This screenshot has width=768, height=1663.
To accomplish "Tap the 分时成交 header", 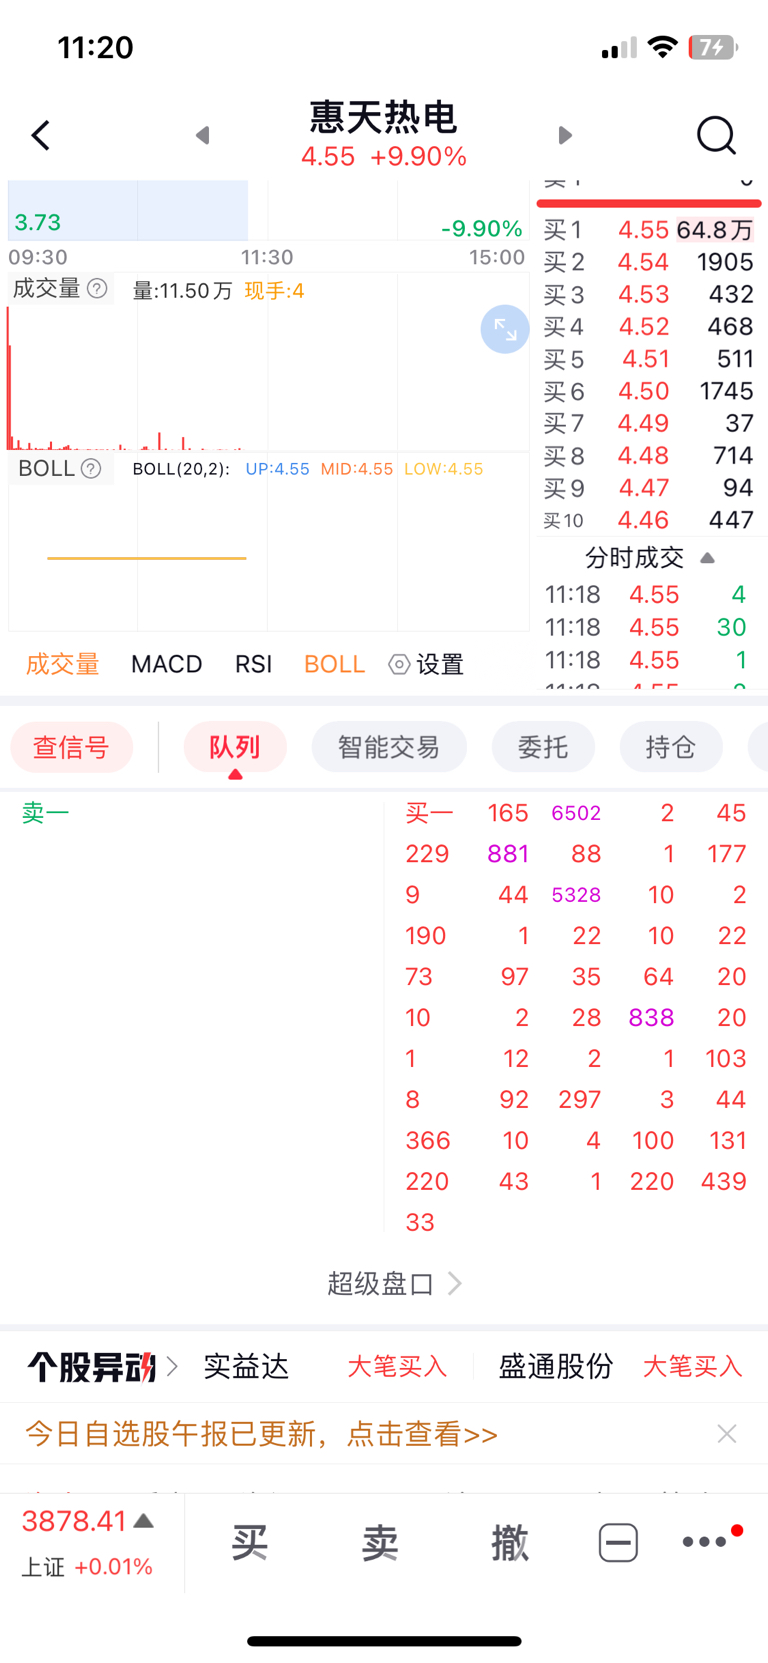I will point(634,558).
